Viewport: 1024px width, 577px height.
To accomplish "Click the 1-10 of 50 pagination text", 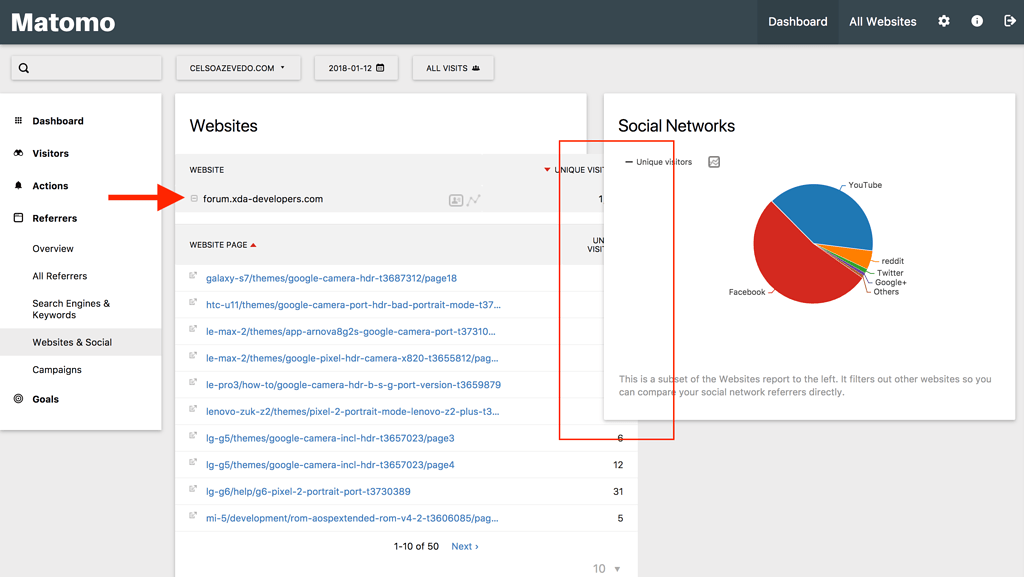I will point(416,546).
